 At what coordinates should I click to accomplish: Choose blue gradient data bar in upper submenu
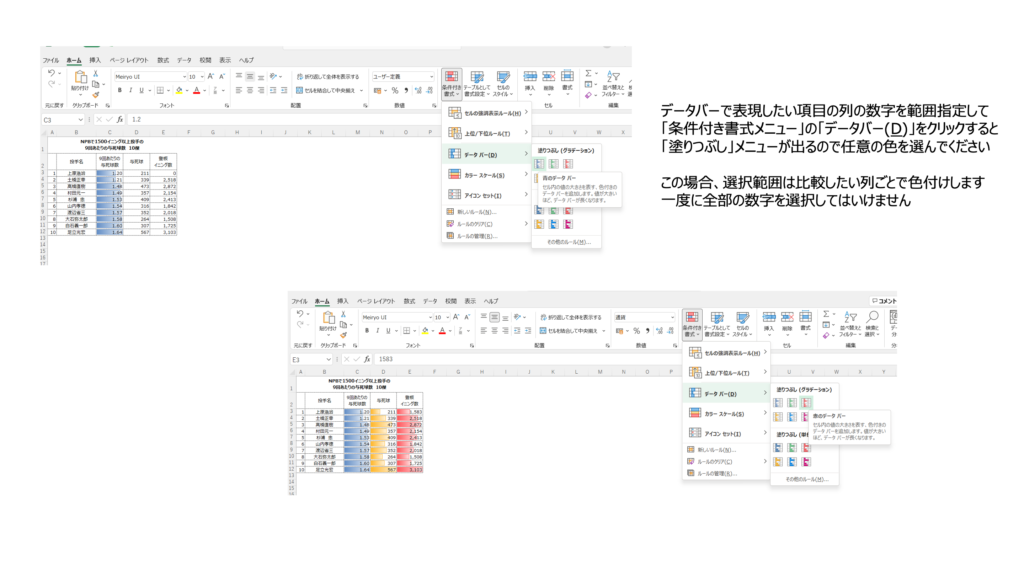(541, 163)
